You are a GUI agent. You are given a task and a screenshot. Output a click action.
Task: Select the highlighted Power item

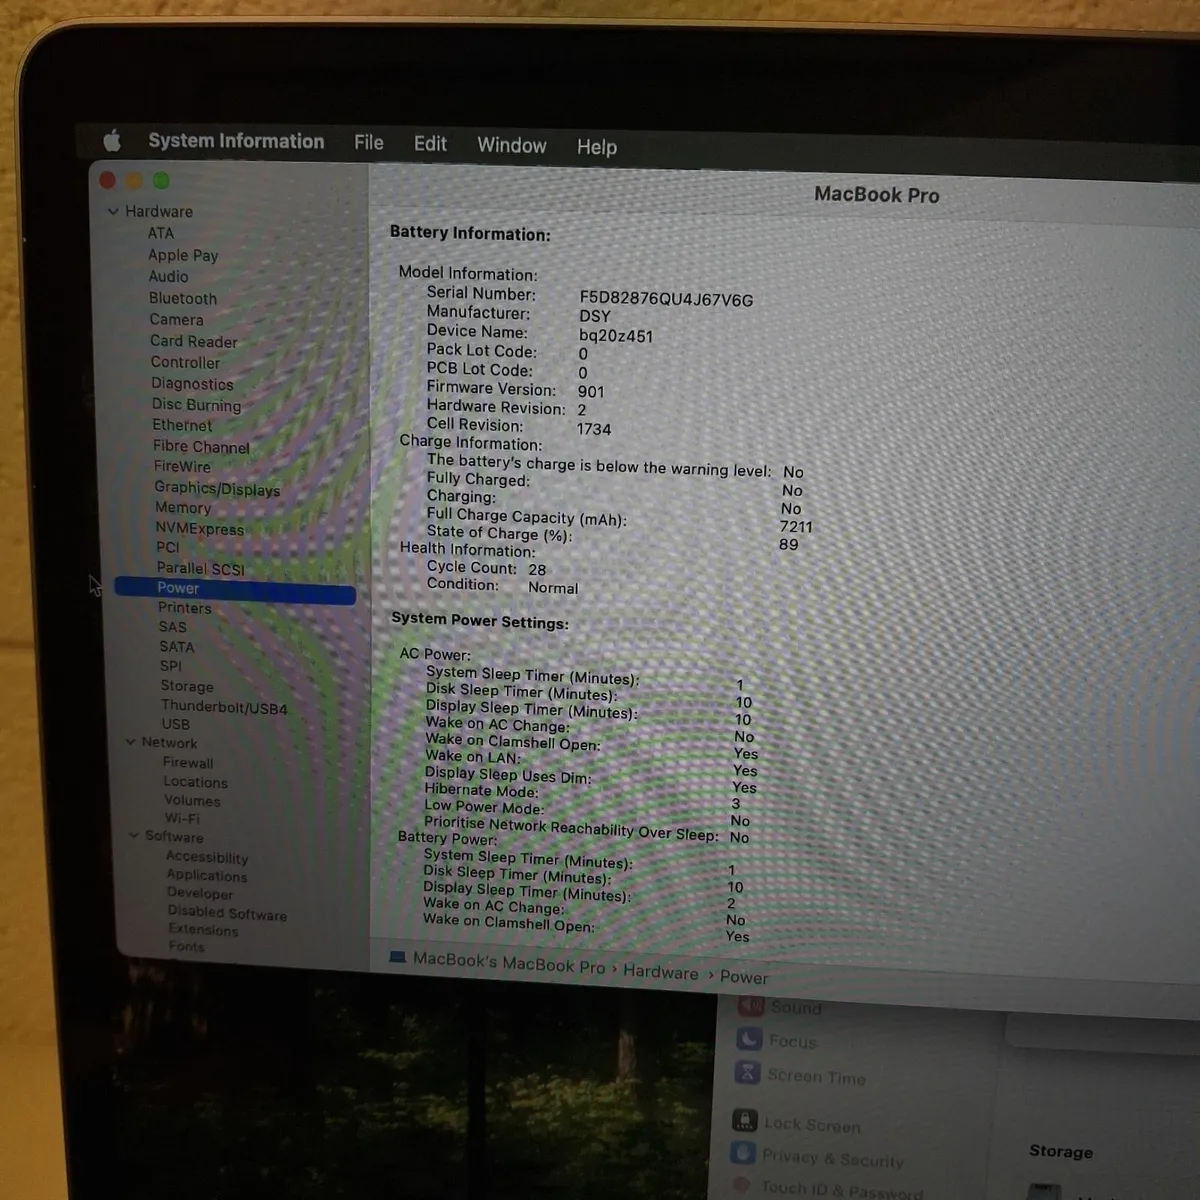[x=235, y=589]
